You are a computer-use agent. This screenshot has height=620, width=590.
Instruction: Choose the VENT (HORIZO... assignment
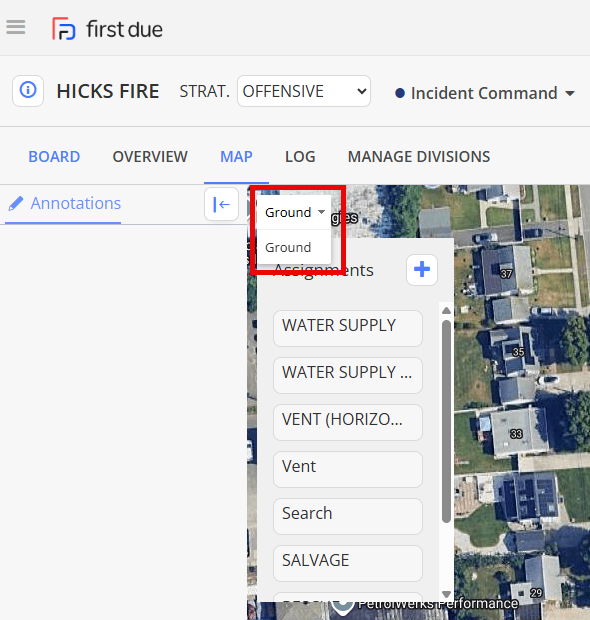[348, 422]
